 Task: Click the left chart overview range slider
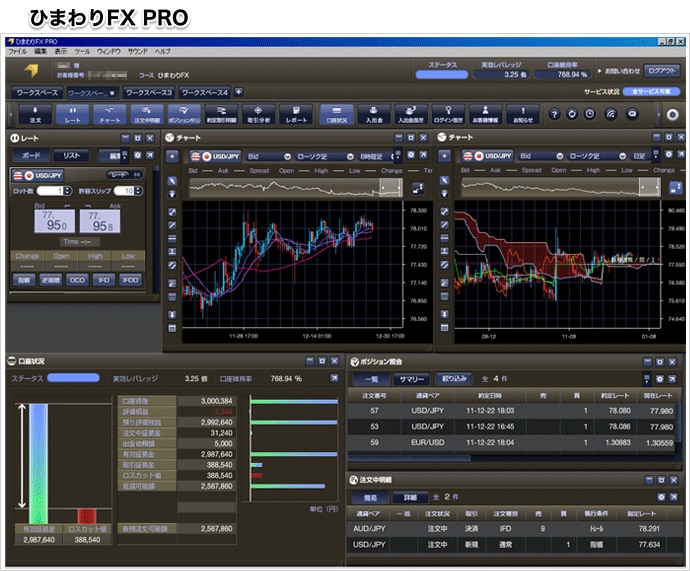(x=391, y=188)
